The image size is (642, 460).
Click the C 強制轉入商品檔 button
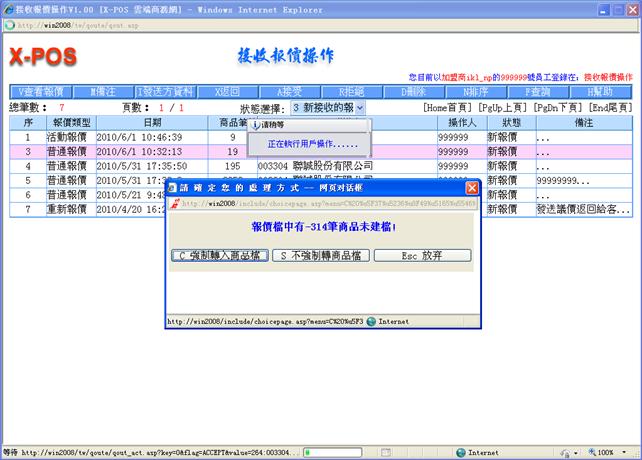pos(217,256)
